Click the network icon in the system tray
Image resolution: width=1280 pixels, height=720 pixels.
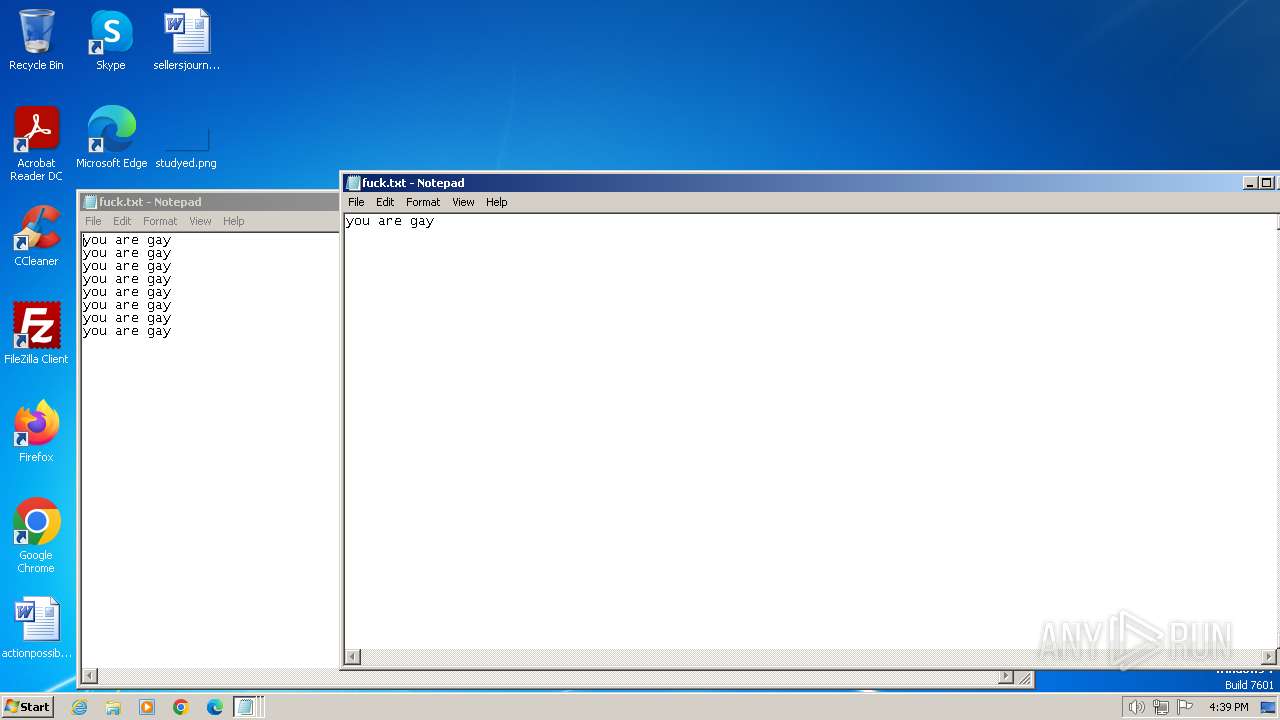(x=1160, y=707)
